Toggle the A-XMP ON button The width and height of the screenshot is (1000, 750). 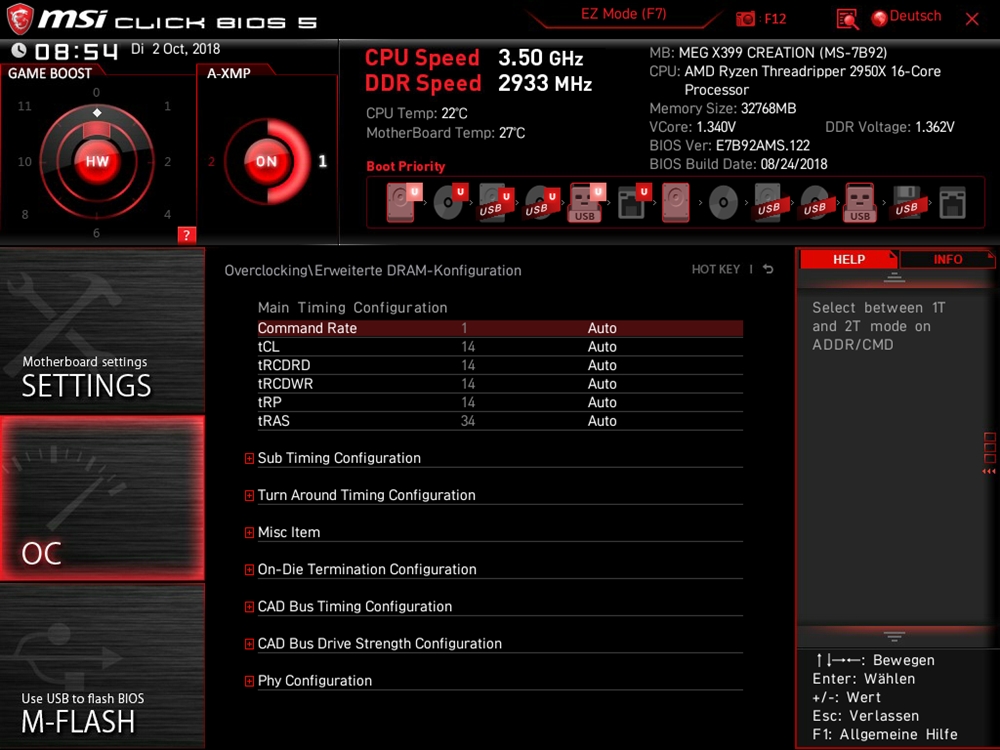(267, 161)
